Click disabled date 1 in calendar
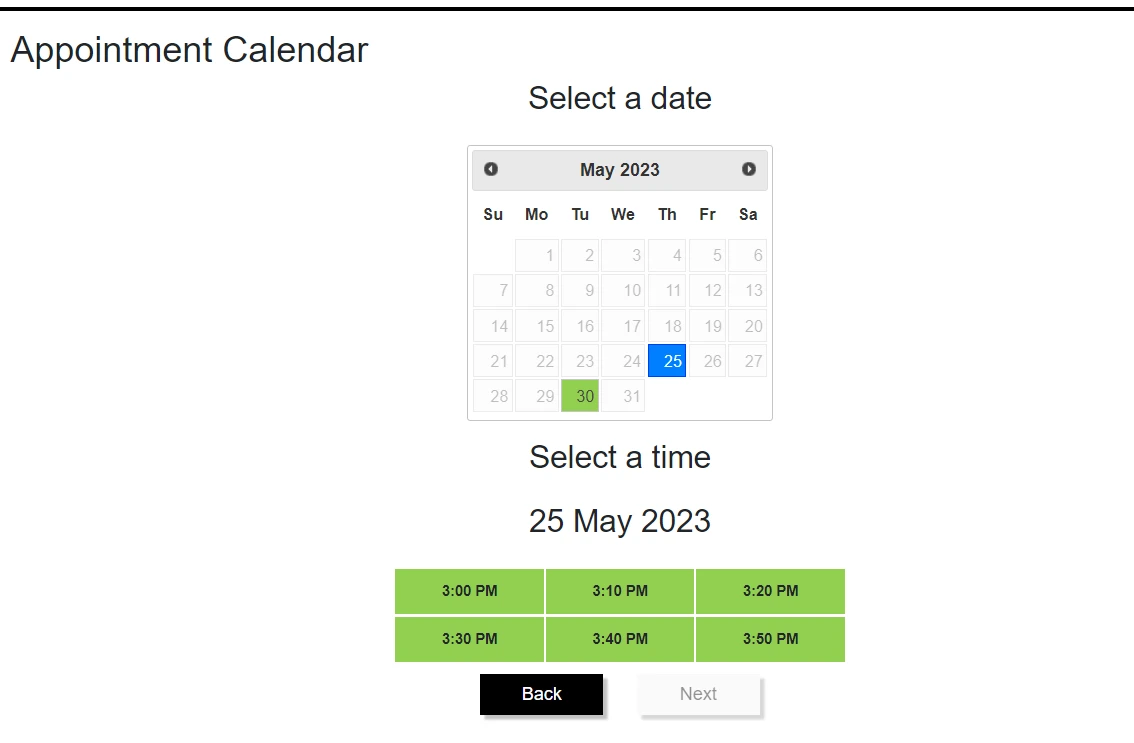This screenshot has height=743, width=1134. tap(537, 256)
